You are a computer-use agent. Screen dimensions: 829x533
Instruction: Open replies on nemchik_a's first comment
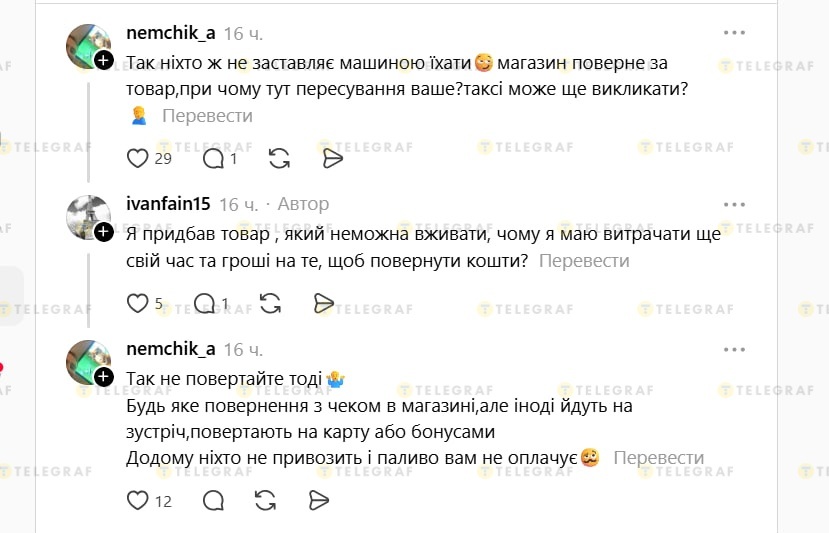[x=213, y=158]
